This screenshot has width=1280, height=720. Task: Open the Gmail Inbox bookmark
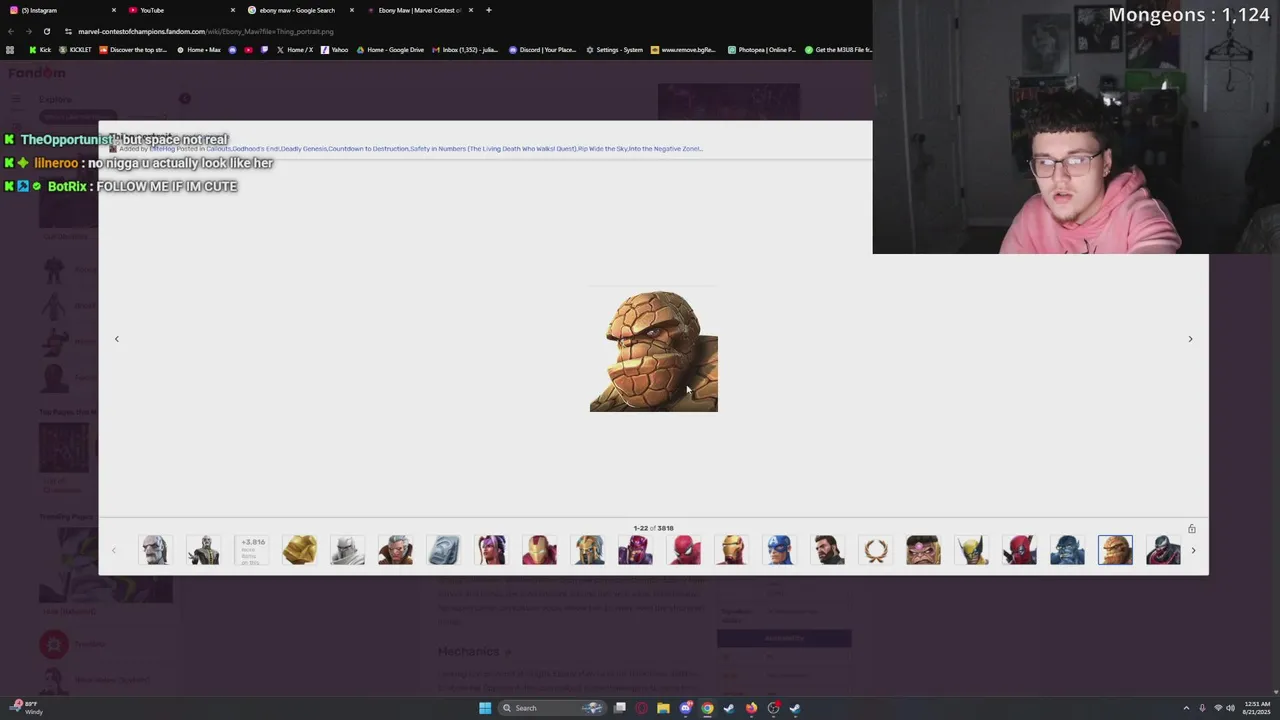[465, 50]
